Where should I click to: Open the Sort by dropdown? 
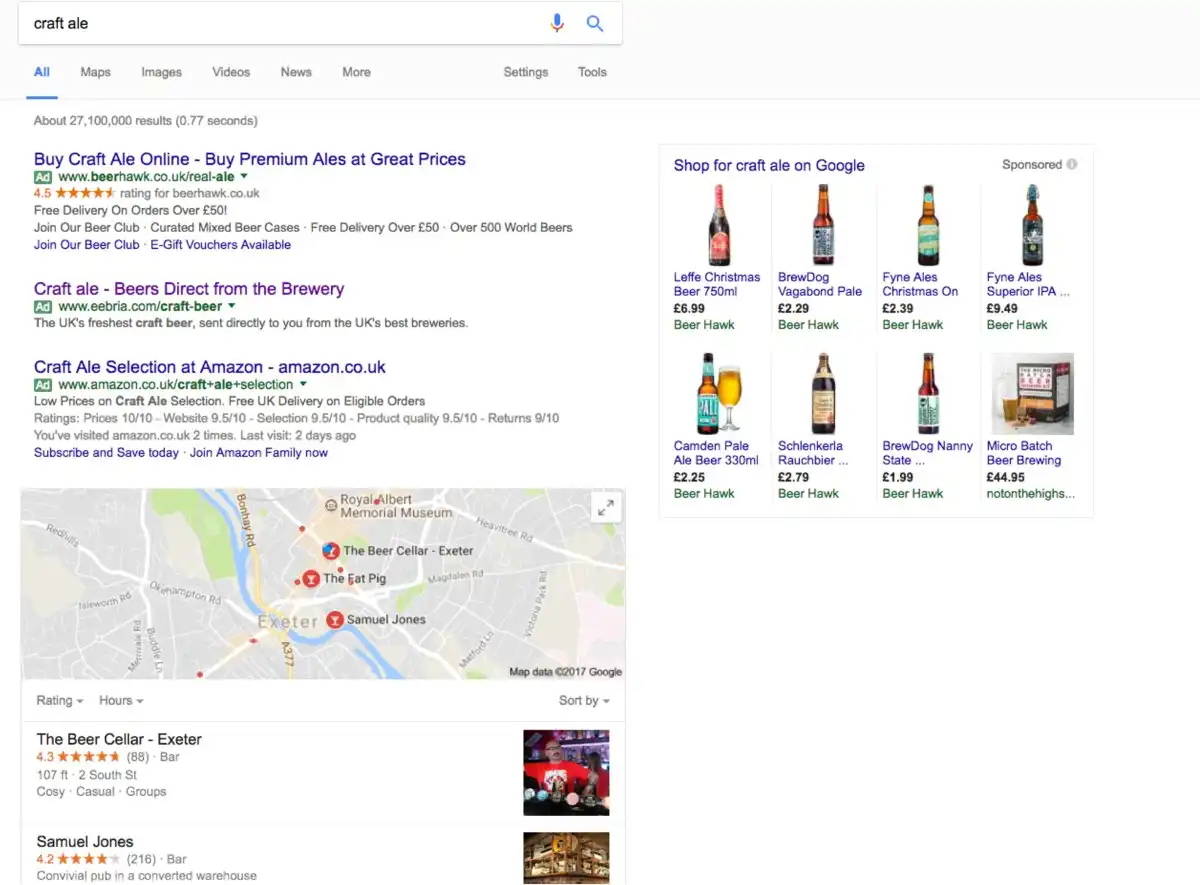584,700
